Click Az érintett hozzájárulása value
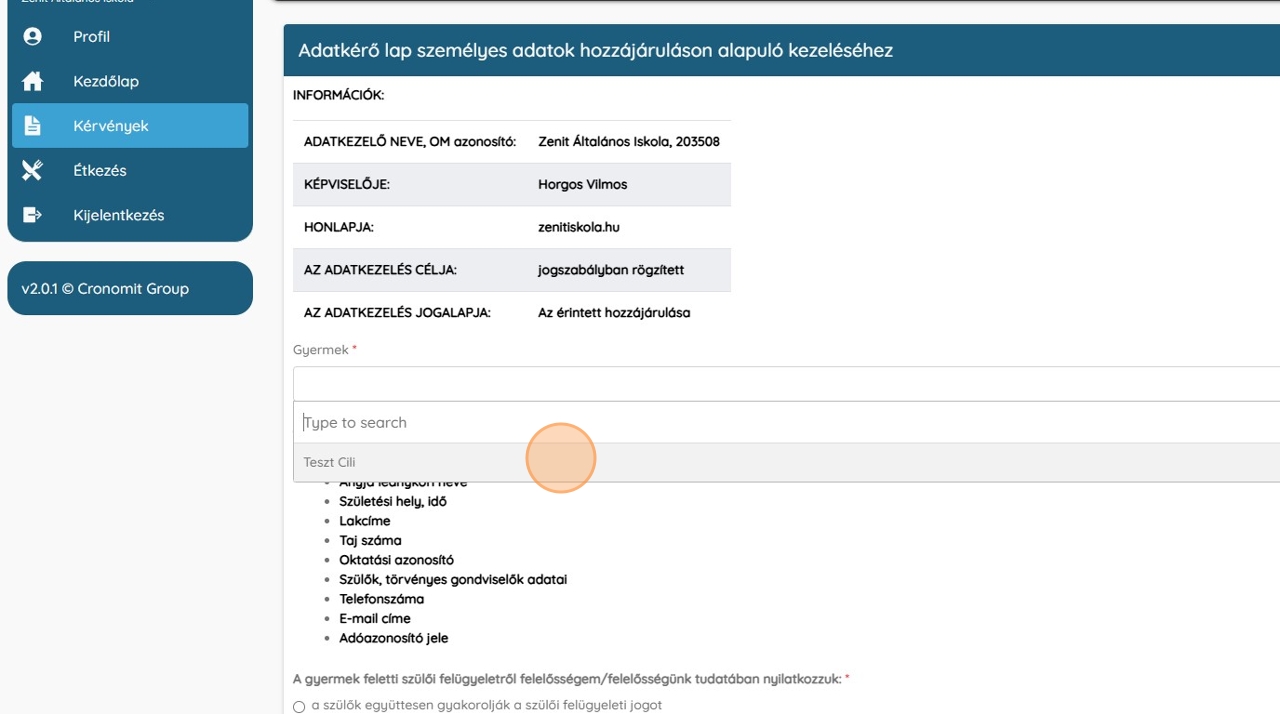 coord(614,313)
